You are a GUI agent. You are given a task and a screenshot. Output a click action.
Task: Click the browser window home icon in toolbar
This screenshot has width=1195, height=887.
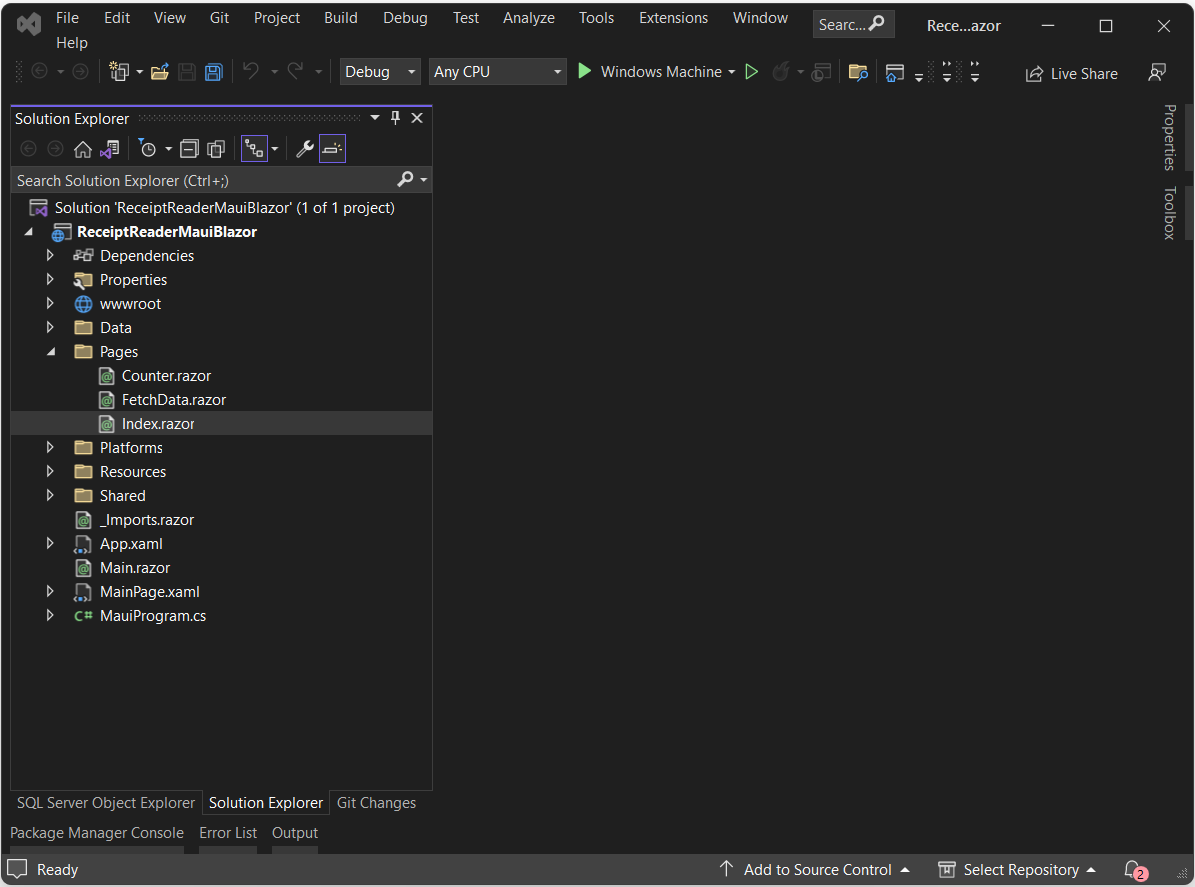pyautogui.click(x=895, y=72)
